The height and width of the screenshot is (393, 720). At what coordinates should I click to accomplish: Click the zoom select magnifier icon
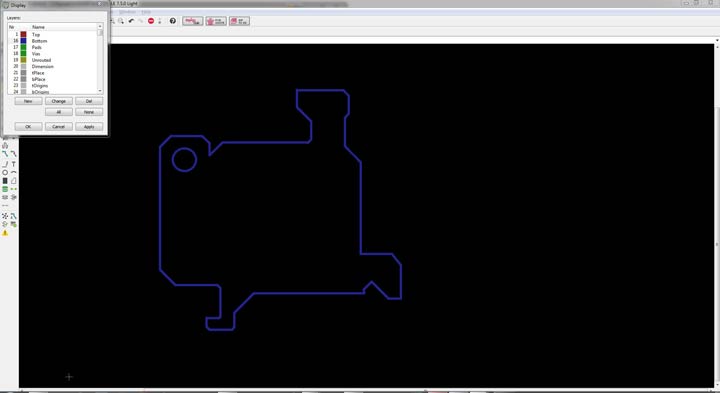[x=121, y=21]
